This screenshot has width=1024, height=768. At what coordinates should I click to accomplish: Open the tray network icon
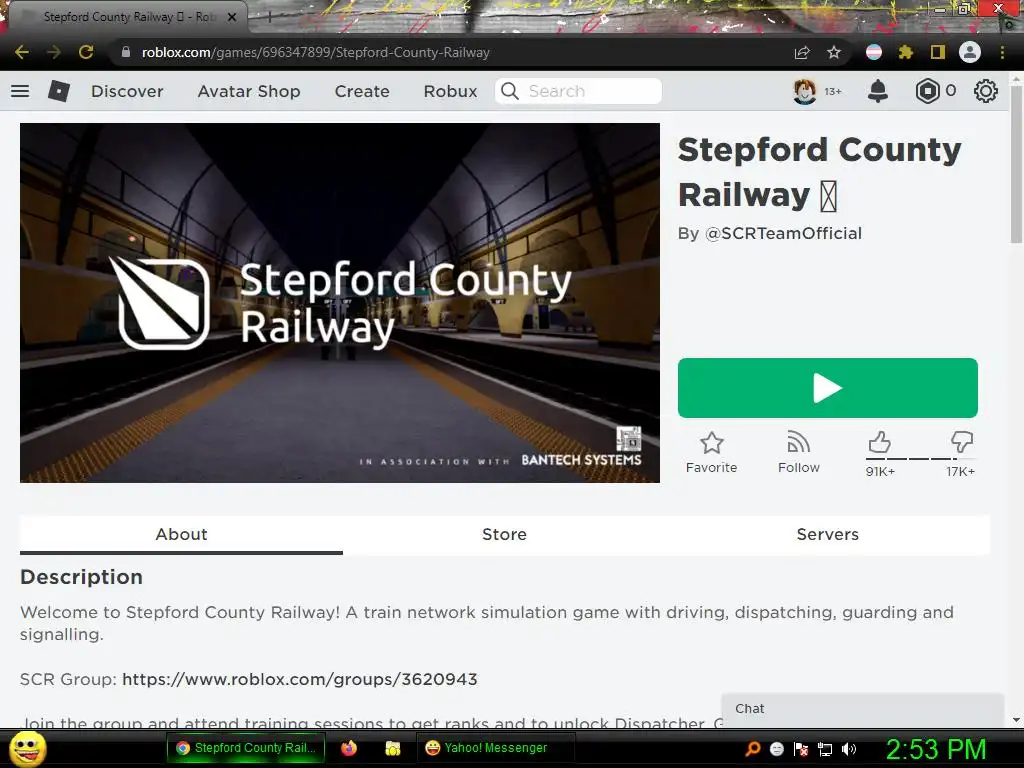click(825, 749)
